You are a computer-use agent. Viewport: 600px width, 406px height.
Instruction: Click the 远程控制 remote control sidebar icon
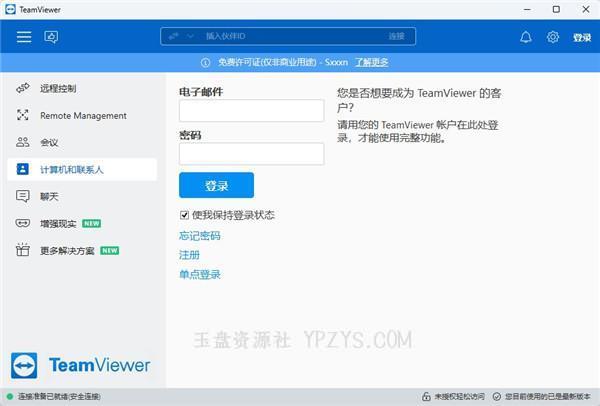coord(23,89)
